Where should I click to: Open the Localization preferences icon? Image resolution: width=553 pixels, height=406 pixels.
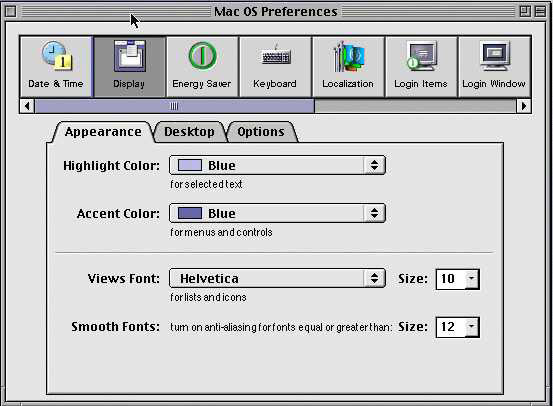(x=348, y=66)
